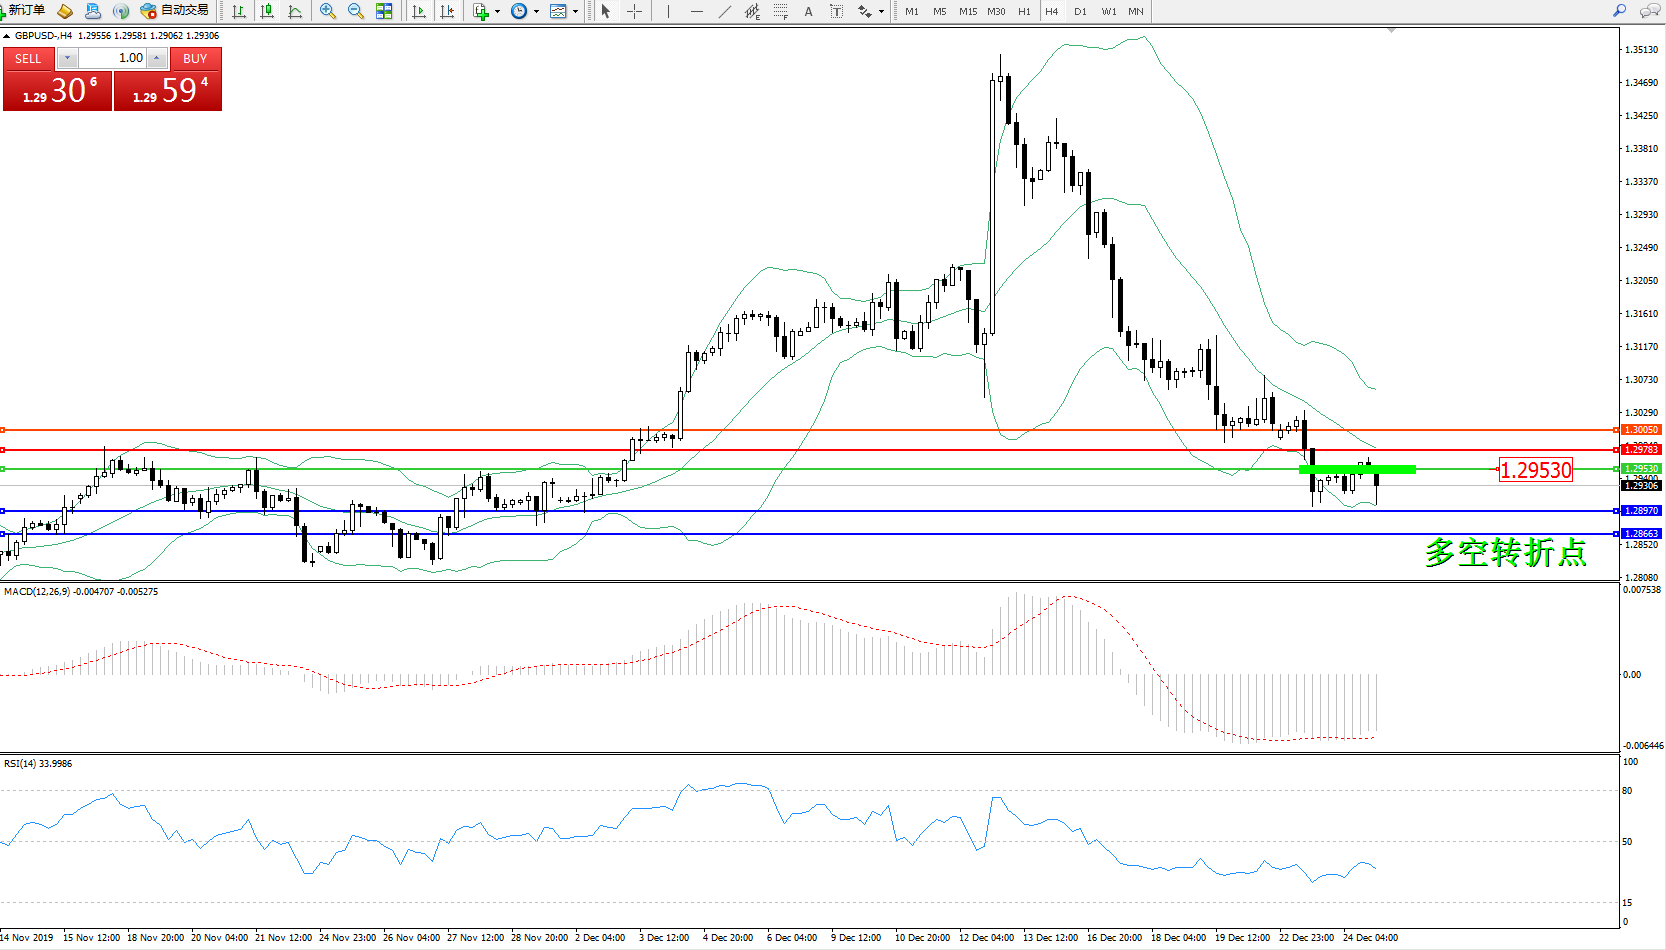The width and height of the screenshot is (1666, 950).
Task: Click the lot volume field showing 1.00
Action: [x=112, y=58]
